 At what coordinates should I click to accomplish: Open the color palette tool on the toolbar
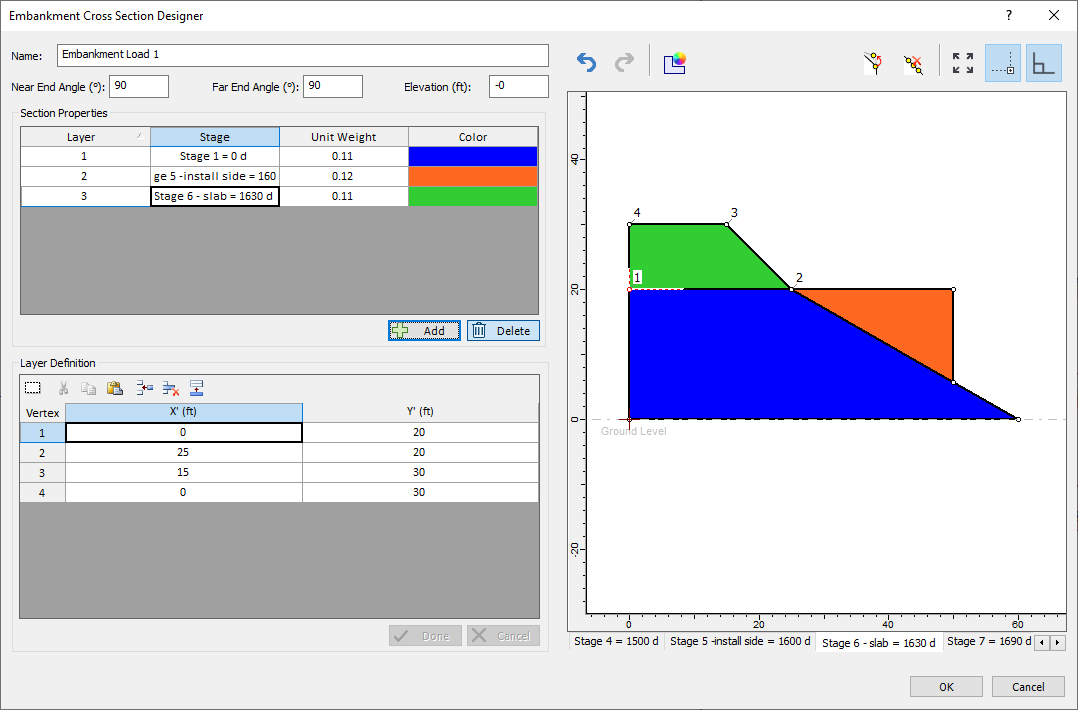675,62
